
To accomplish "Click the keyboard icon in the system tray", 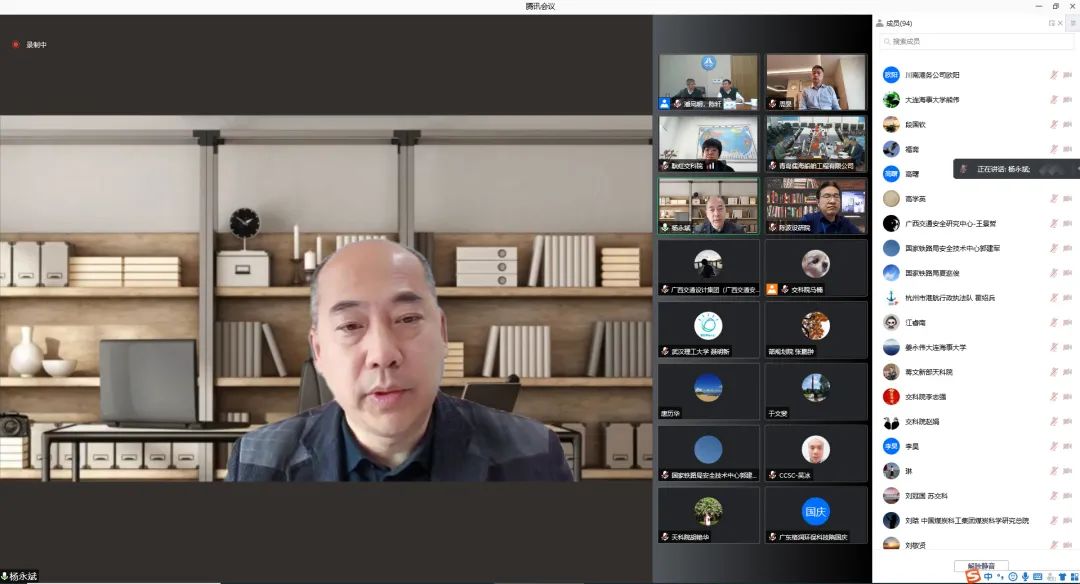I will (1037, 576).
